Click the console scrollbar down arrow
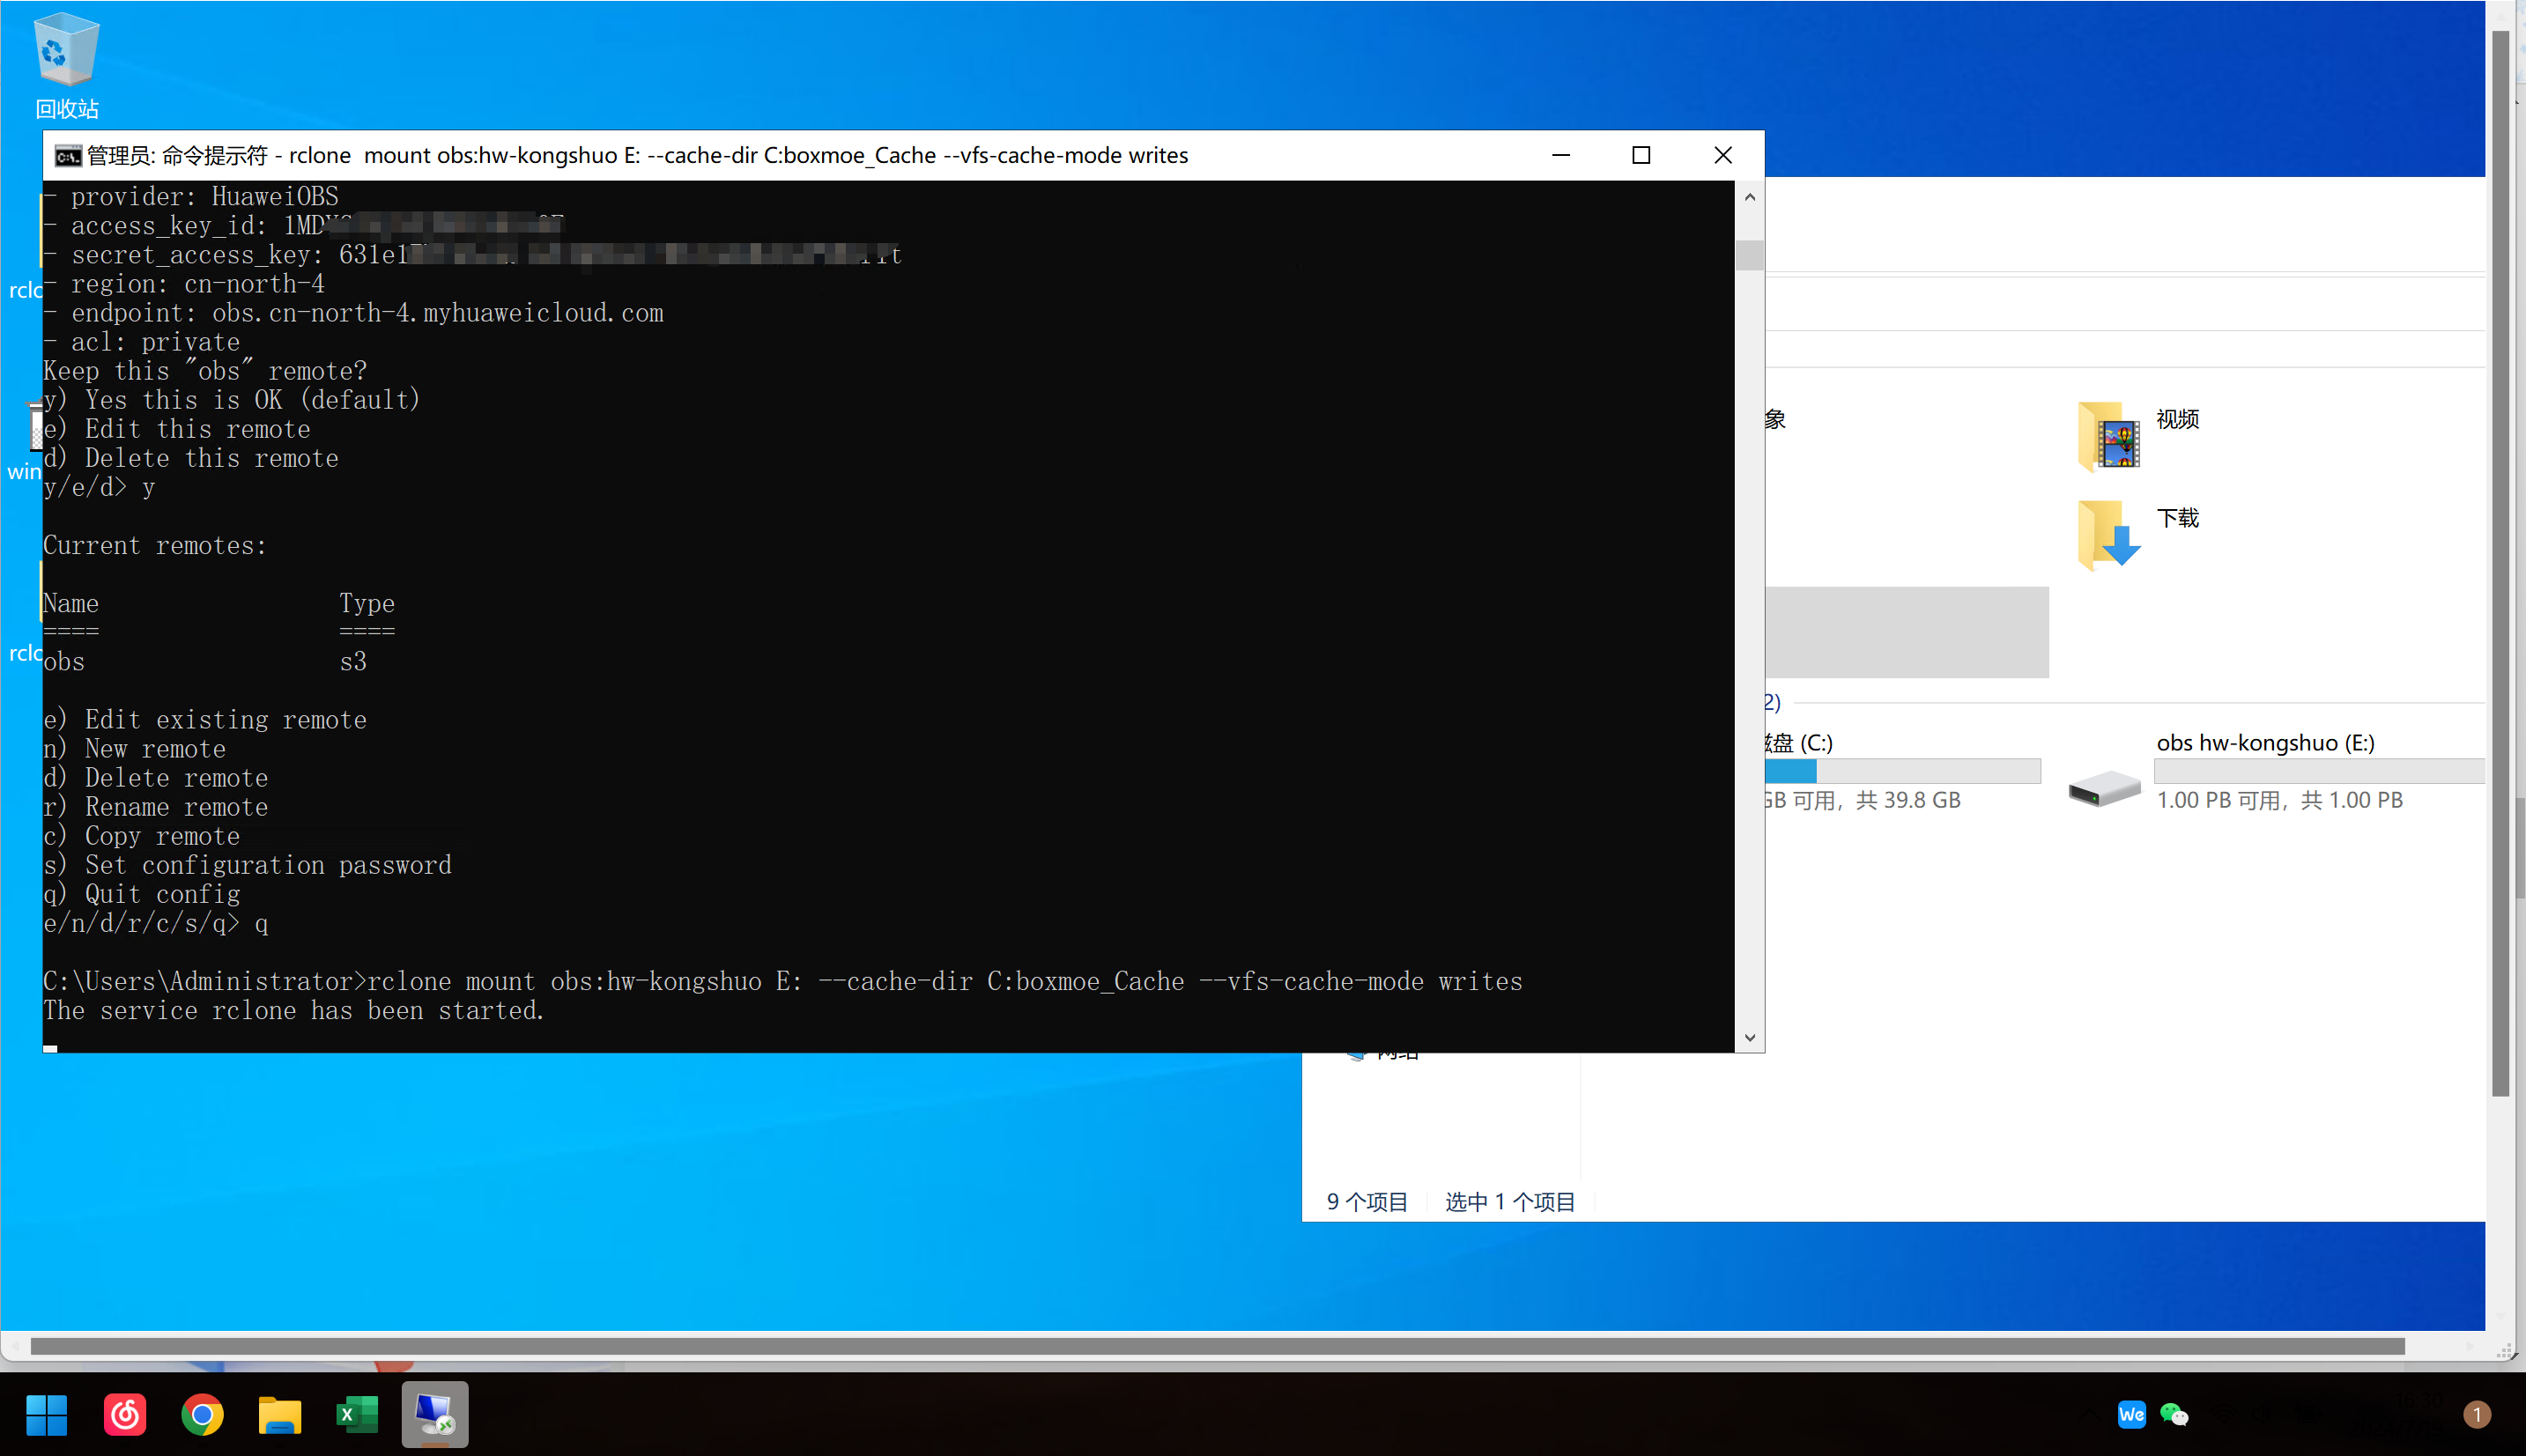Screen dimensions: 2526x1456 coord(1749,1037)
